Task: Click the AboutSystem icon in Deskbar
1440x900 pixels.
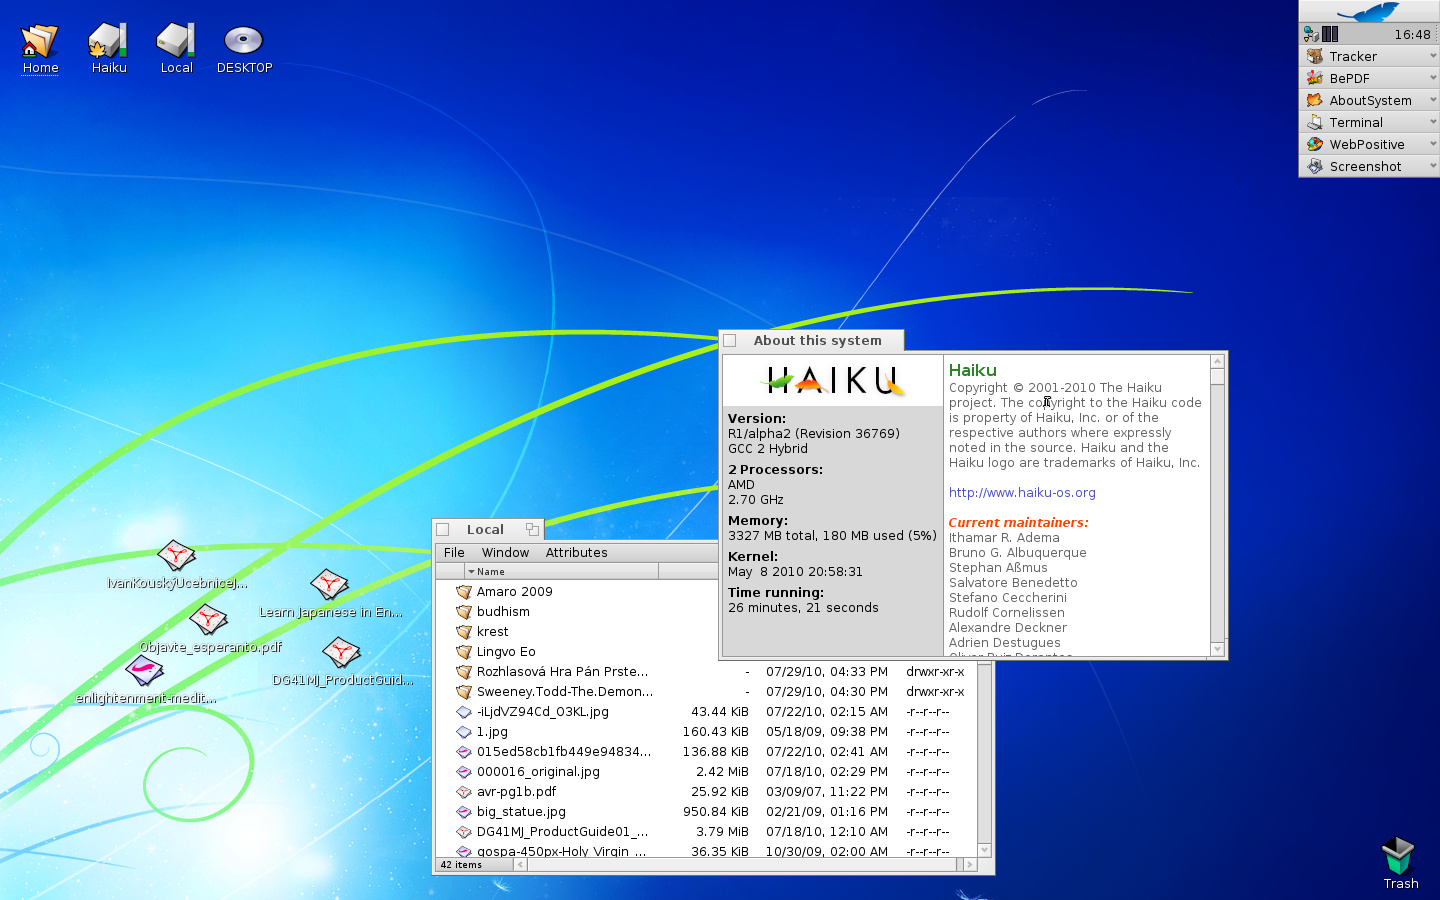Action: (1315, 100)
